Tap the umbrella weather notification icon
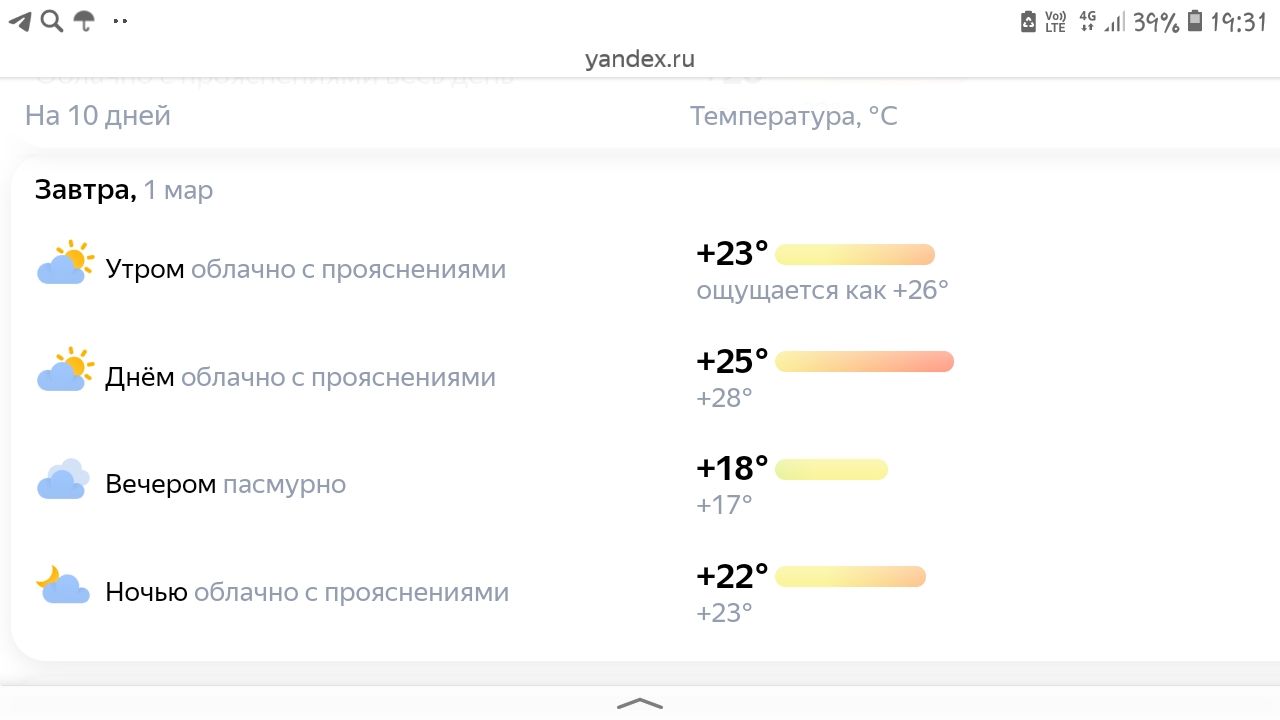 pos(85,21)
